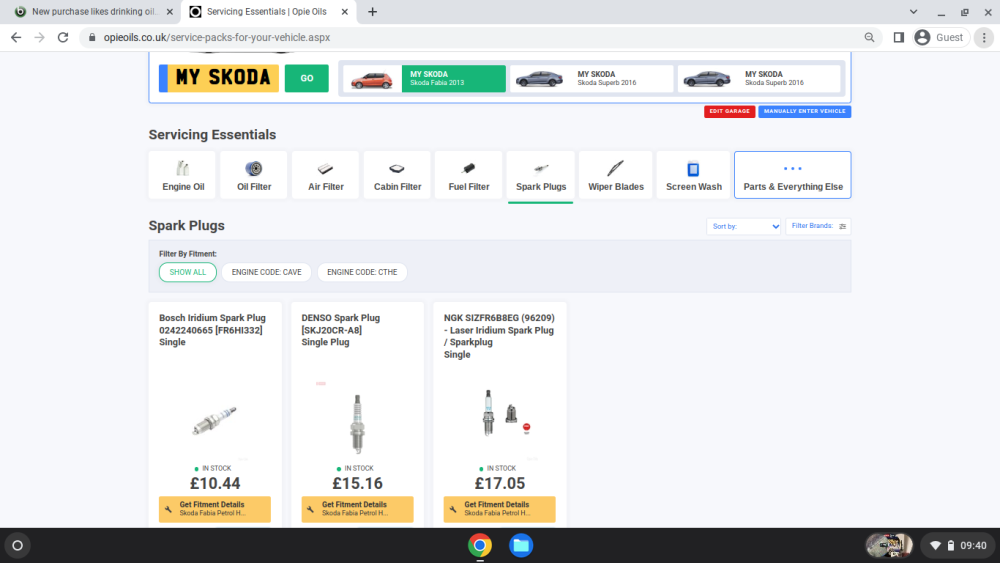Open the tab search chevron
This screenshot has width=1000, height=563.
pyautogui.click(x=913, y=11)
